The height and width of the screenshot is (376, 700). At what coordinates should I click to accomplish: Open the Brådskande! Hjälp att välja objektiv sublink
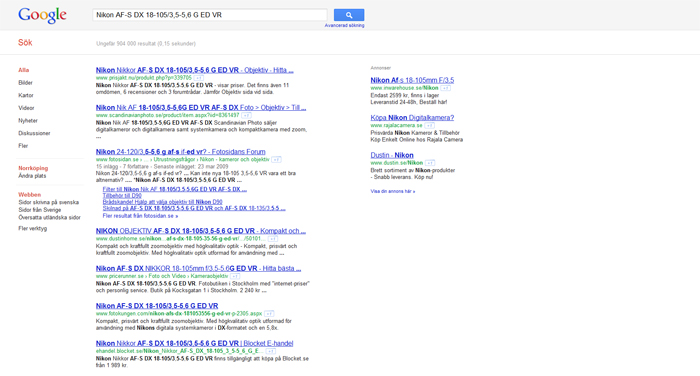[162, 202]
